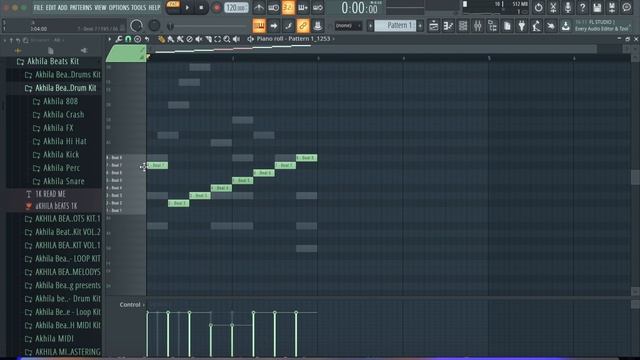Open the FL STUDIO news panel

(602, 26)
